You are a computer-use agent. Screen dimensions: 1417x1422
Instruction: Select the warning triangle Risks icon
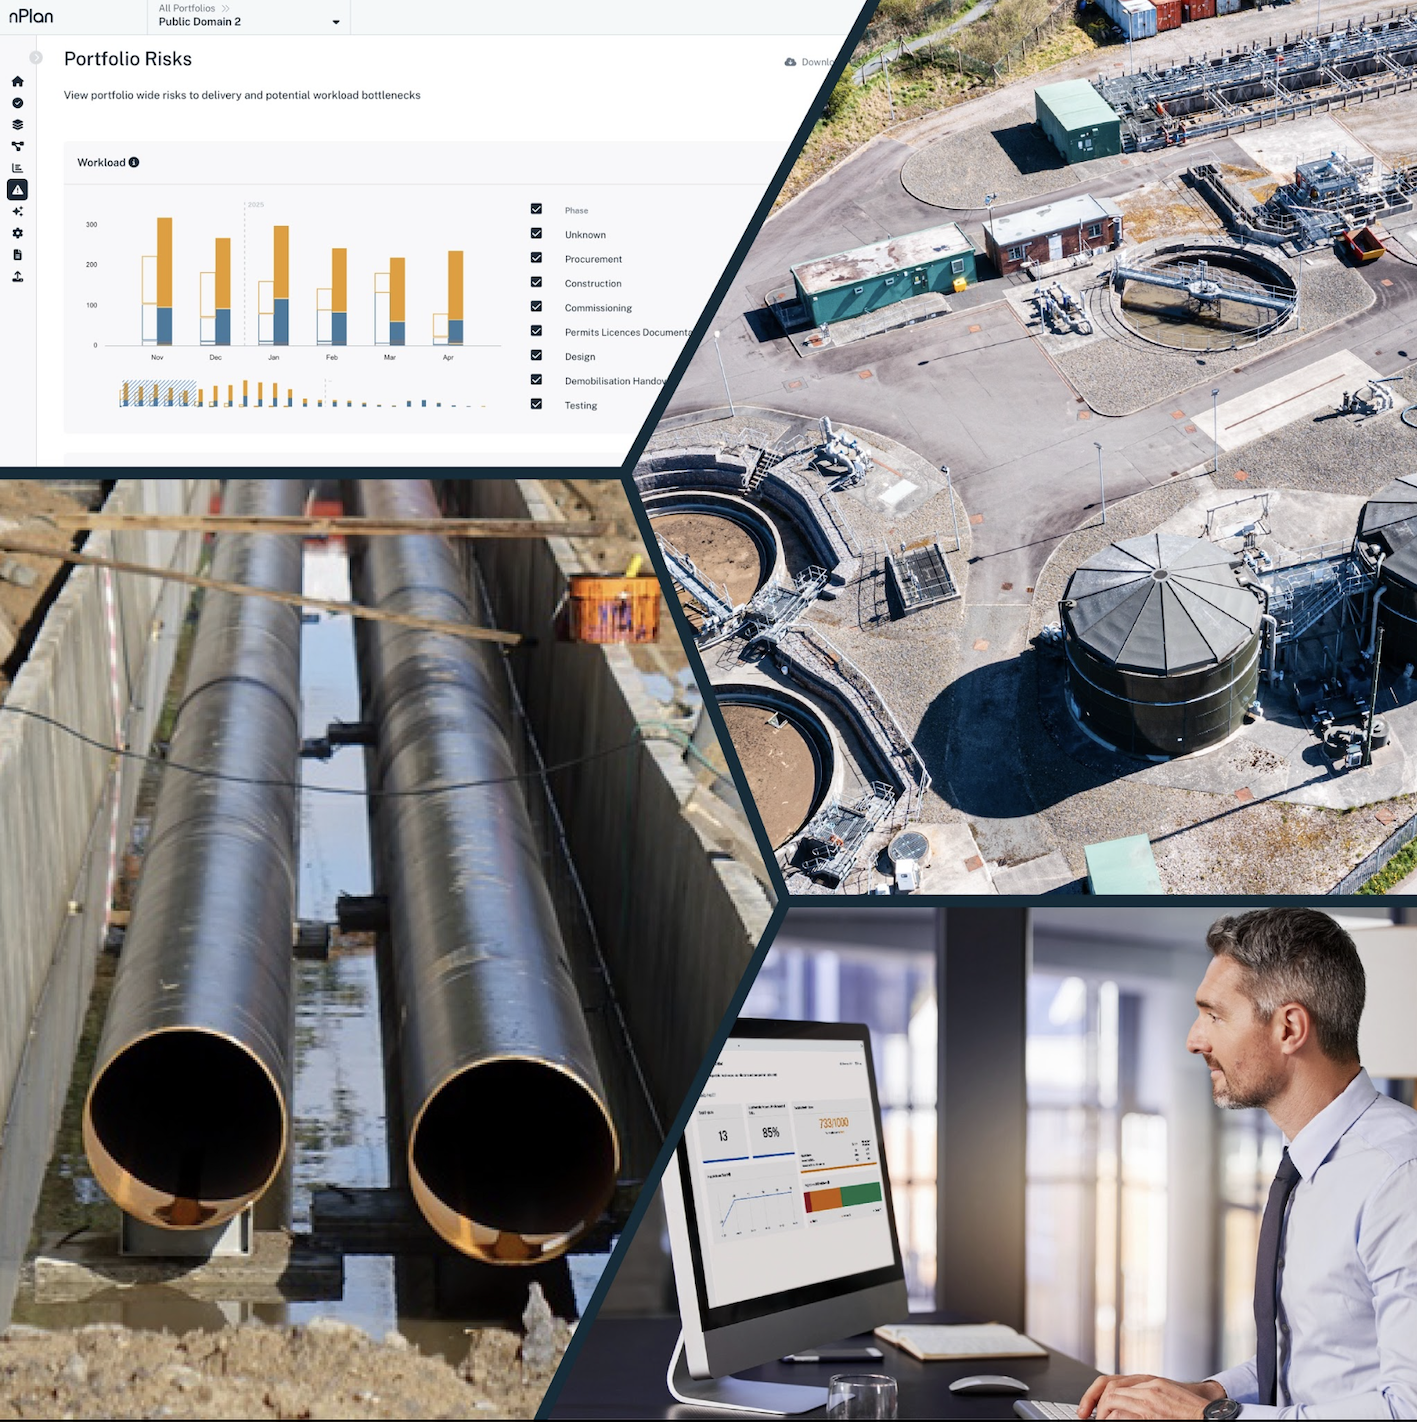click(17, 190)
